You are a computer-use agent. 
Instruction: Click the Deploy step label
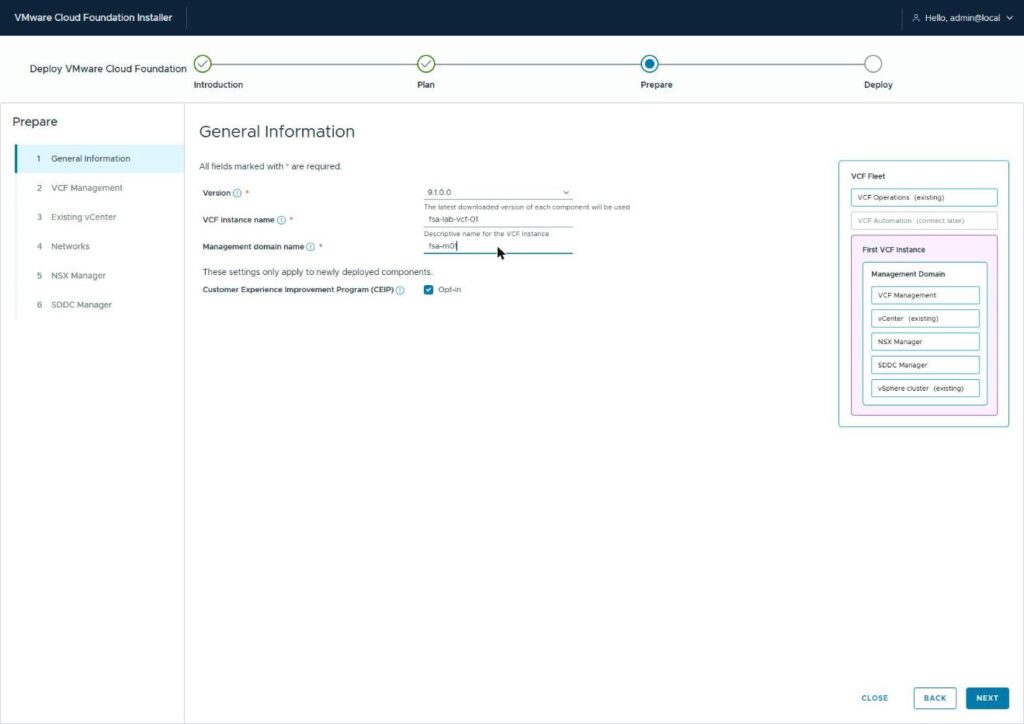(878, 85)
